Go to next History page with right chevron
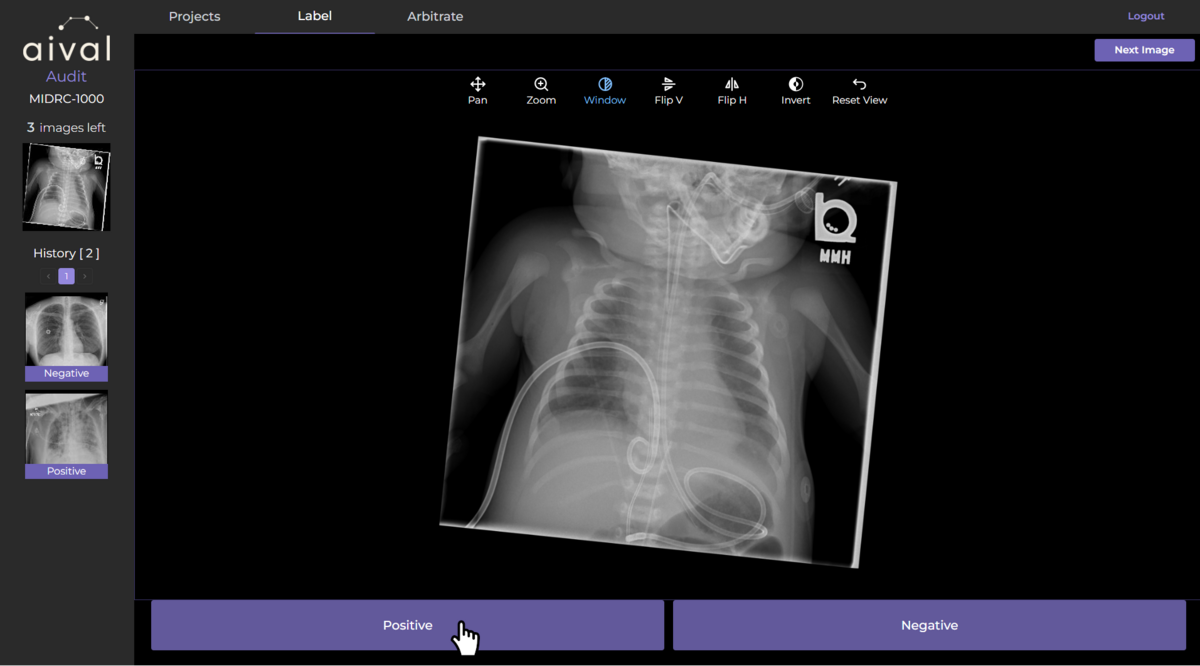This screenshot has width=1200, height=666. [83, 276]
